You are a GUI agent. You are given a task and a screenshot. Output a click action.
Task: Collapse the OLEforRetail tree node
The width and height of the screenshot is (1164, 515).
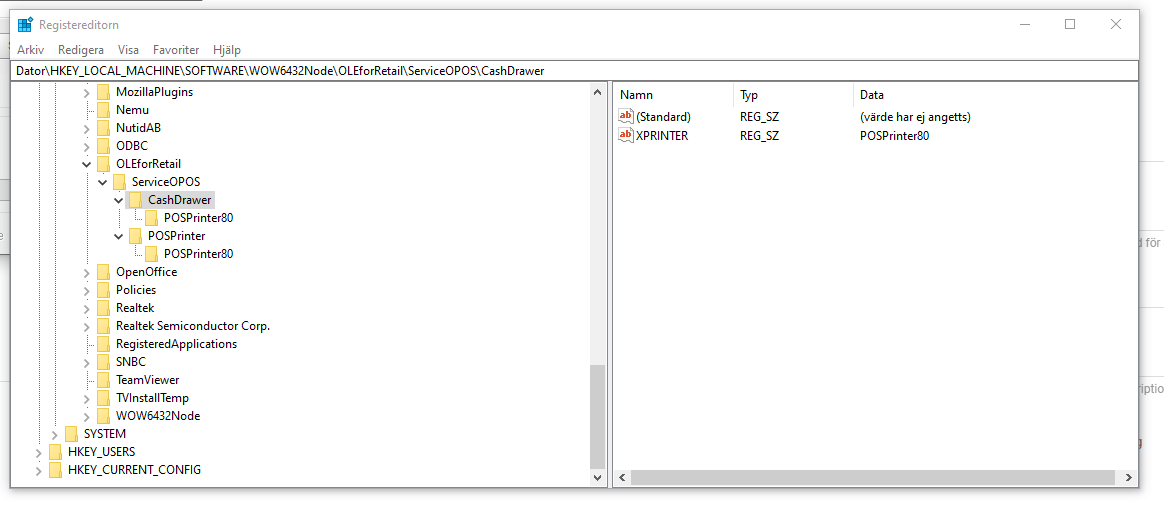(x=87, y=164)
